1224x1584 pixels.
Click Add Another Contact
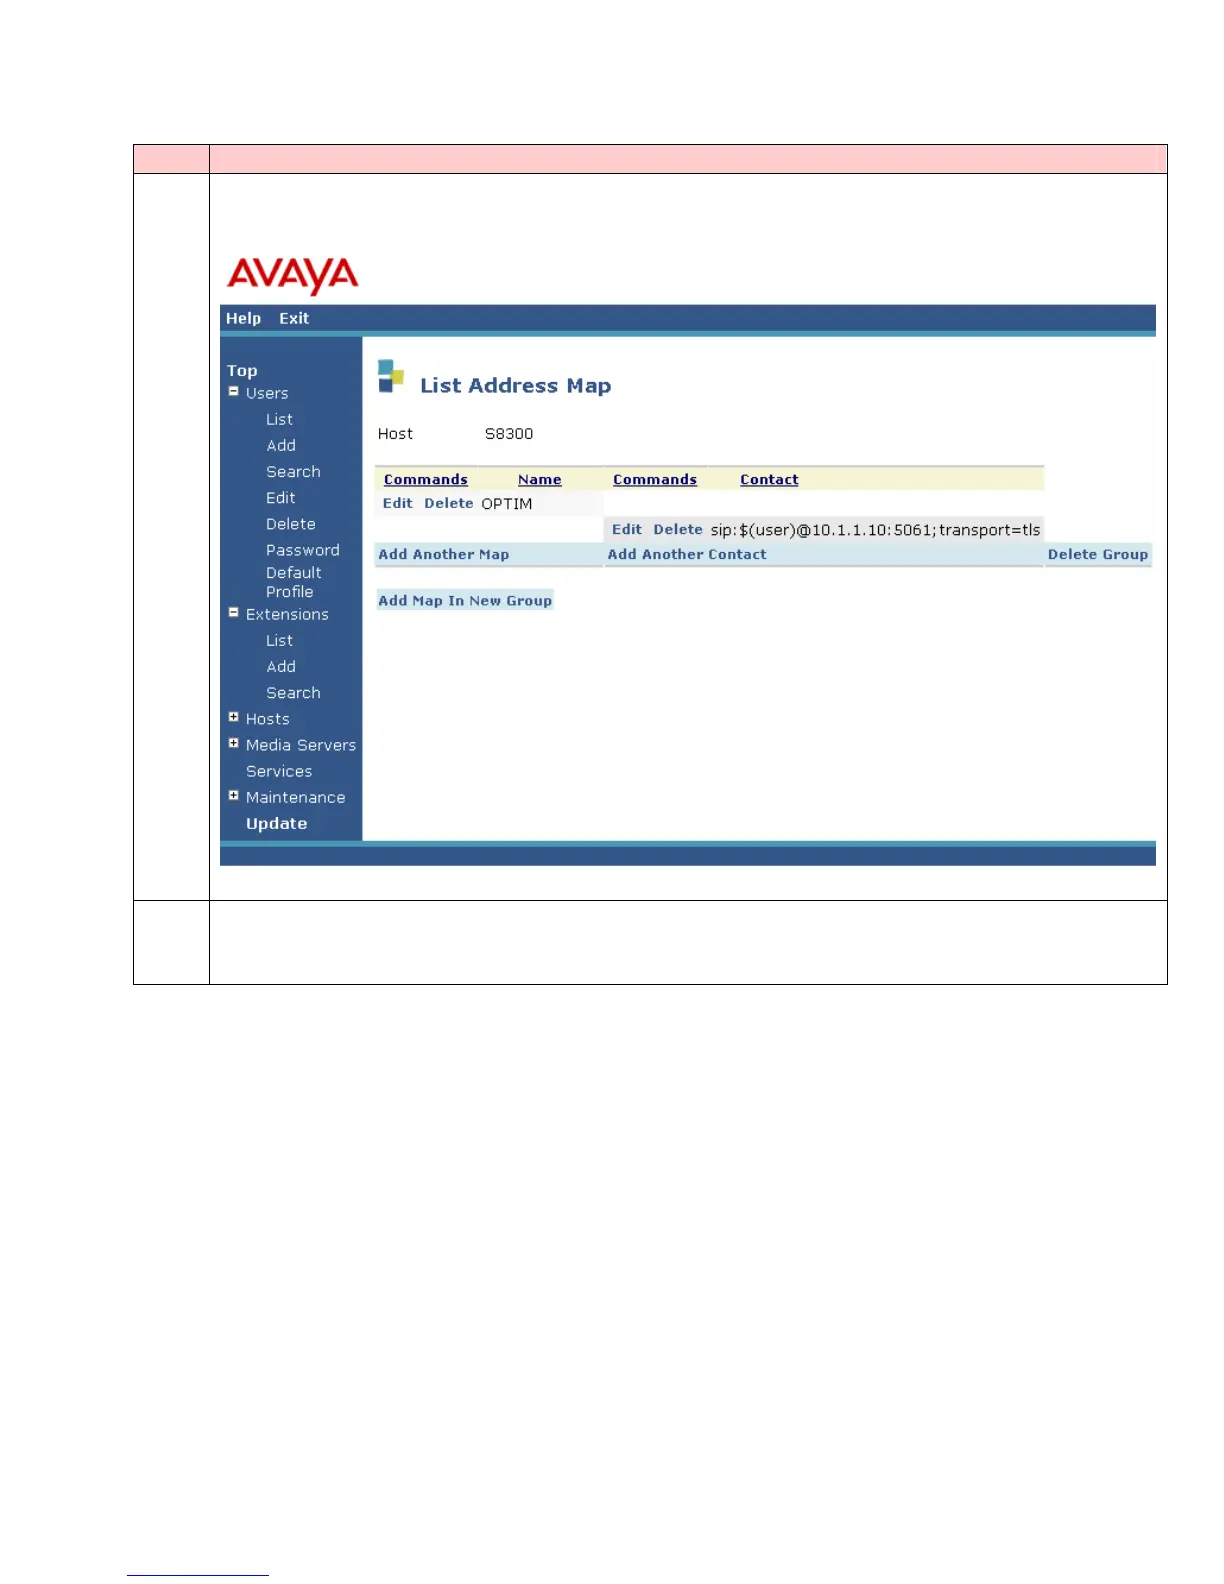tap(687, 554)
